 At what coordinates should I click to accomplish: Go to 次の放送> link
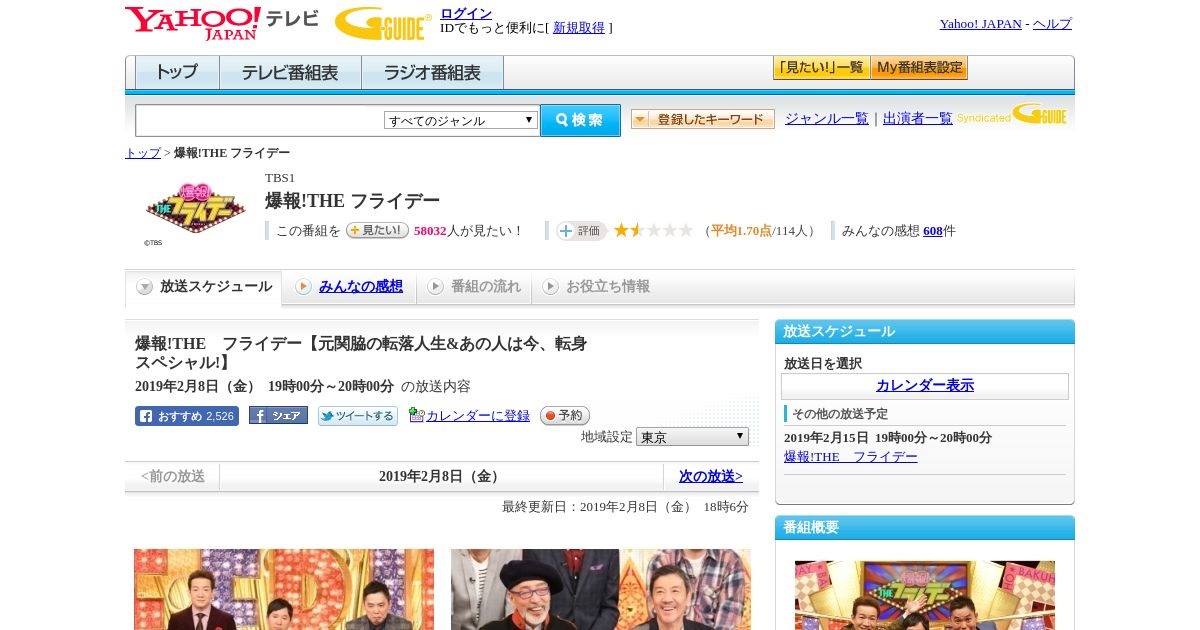click(x=711, y=477)
